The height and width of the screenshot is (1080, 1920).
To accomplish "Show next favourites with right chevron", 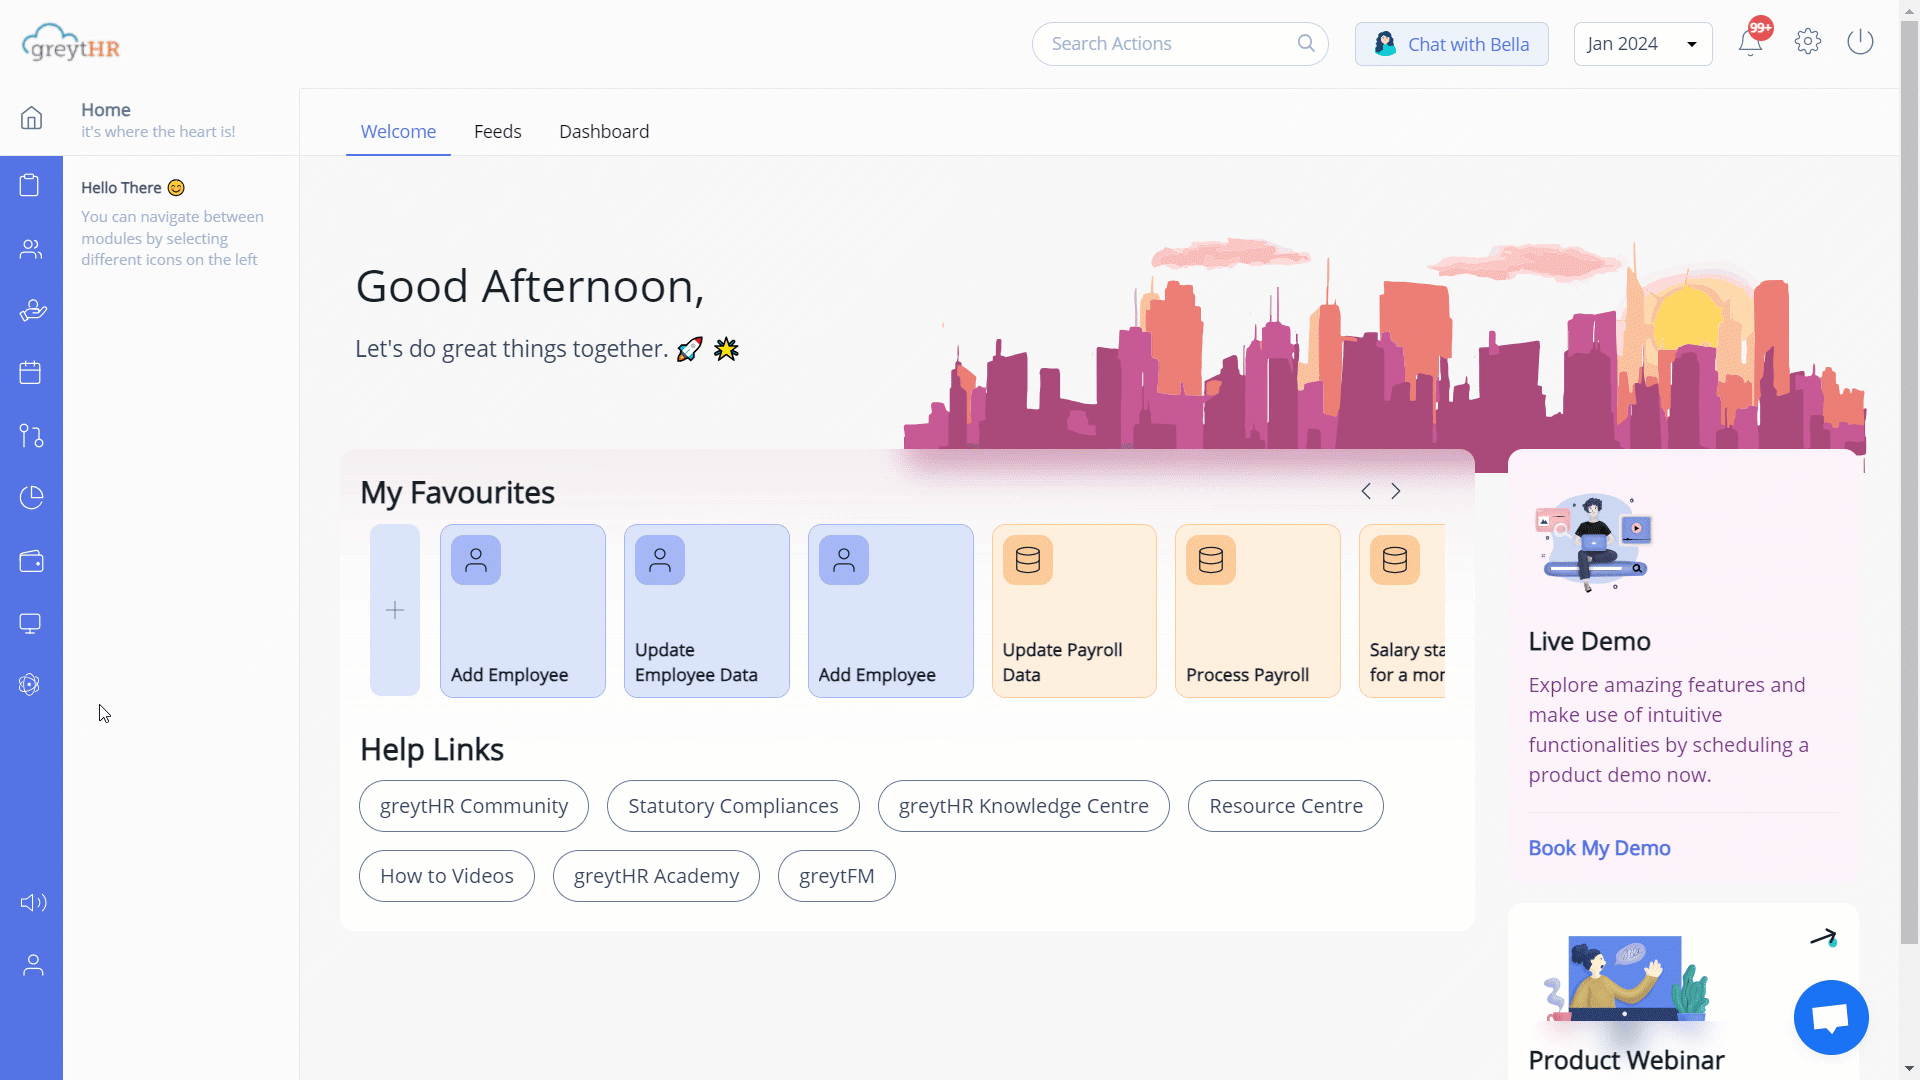I will [1396, 491].
